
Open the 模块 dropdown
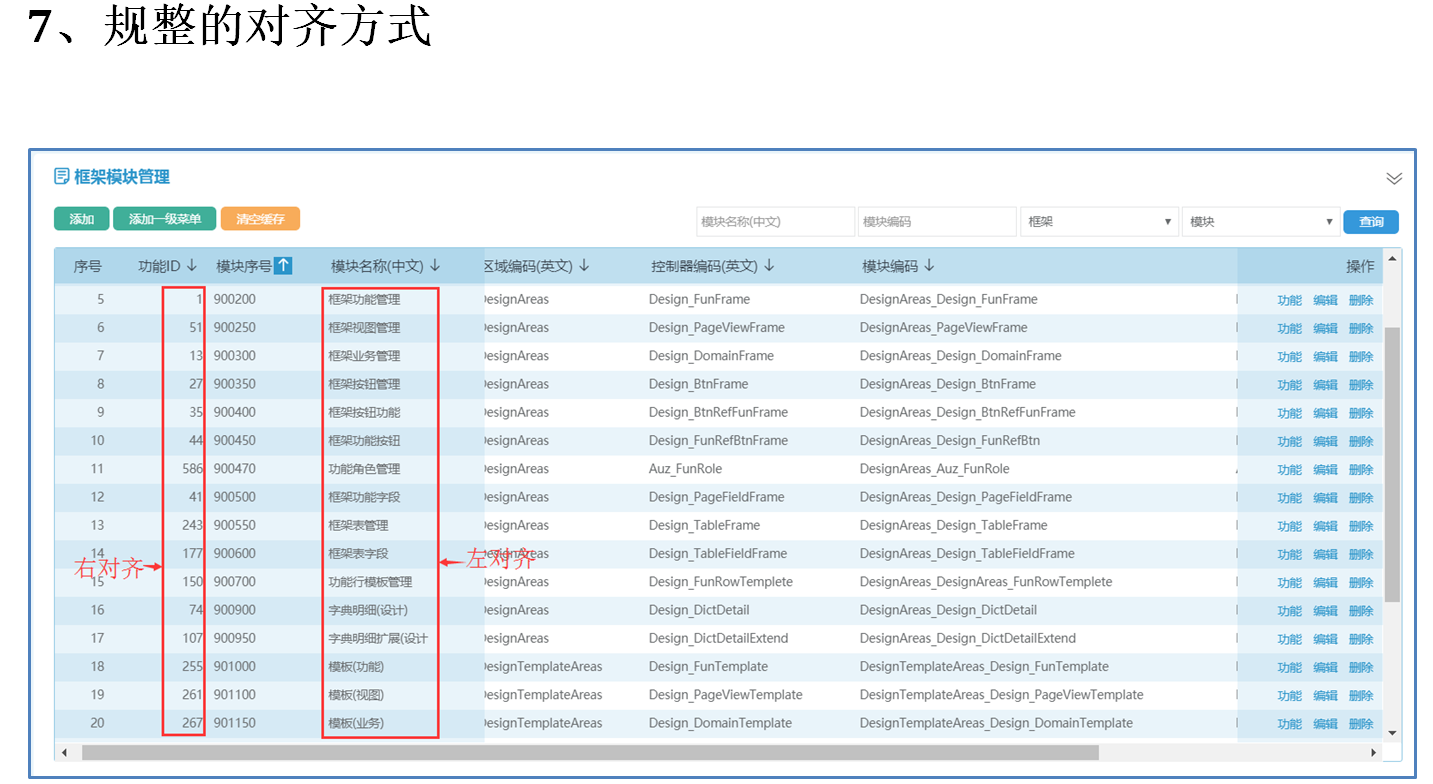click(1261, 221)
